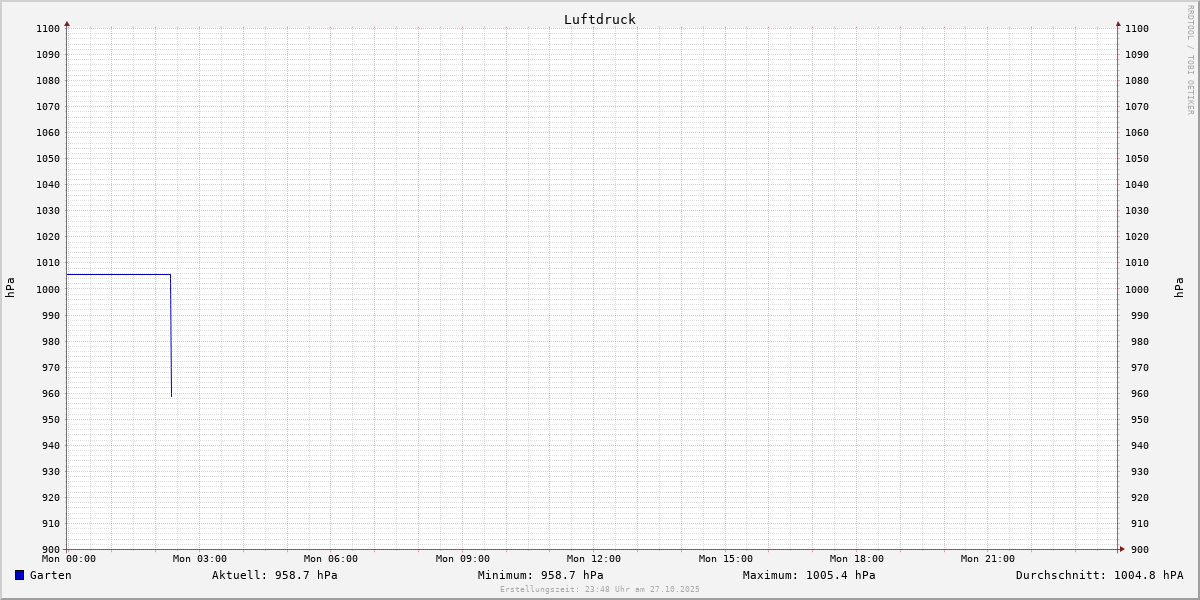Click the blue Garten legend color square
The width and height of the screenshot is (1200, 600).
19,575
